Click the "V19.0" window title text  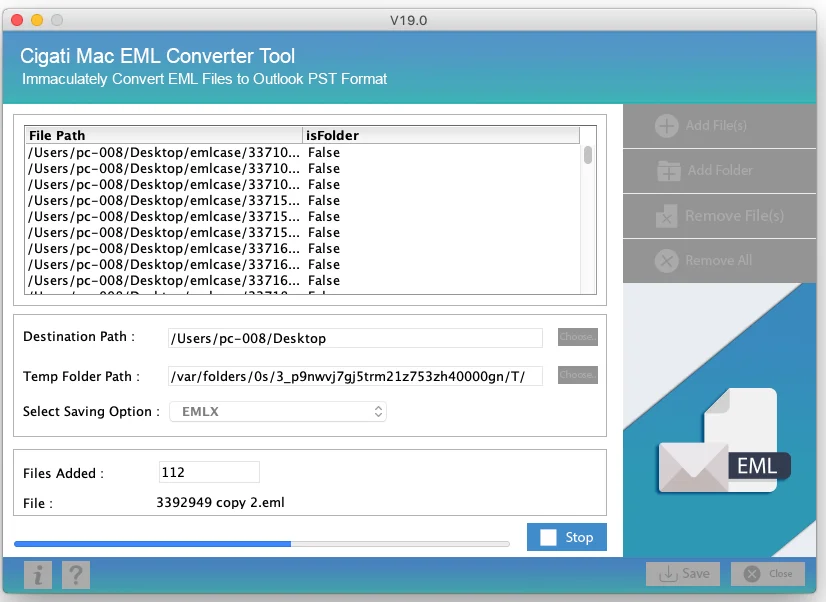pyautogui.click(x=408, y=21)
